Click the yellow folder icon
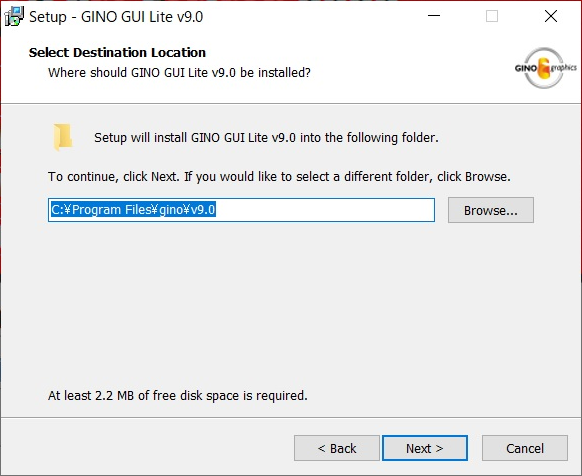Viewport: 582px width, 476px height. coord(63,137)
